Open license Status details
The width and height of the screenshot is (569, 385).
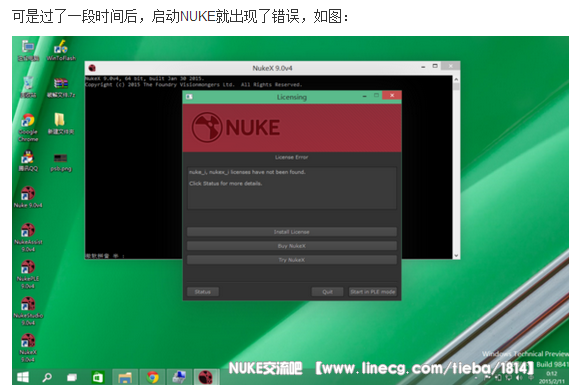click(x=202, y=292)
